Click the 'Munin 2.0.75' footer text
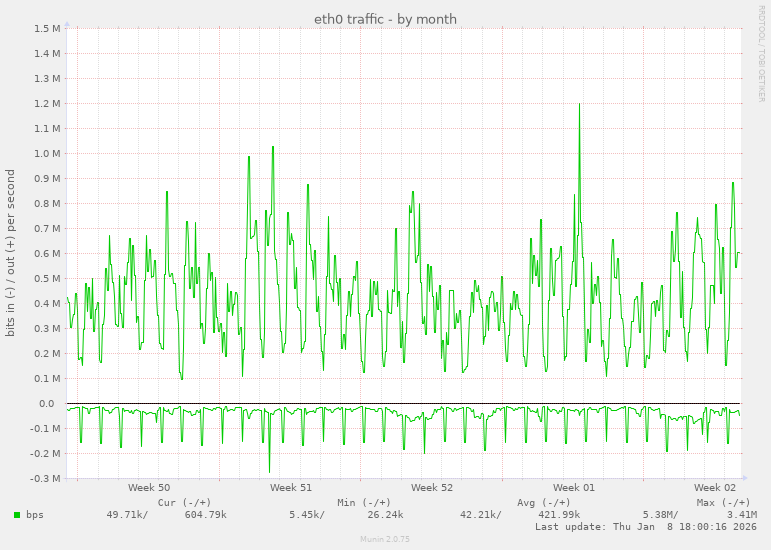 coord(385,539)
